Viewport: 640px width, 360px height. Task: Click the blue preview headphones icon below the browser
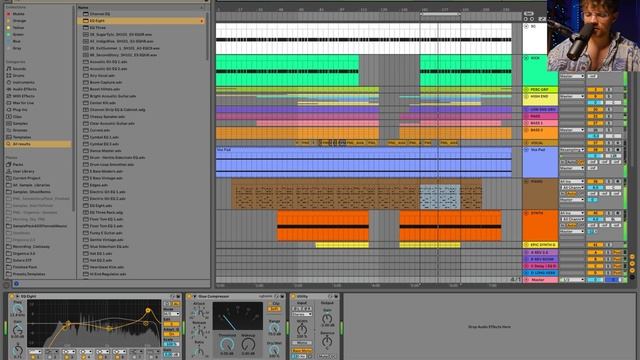point(16,284)
